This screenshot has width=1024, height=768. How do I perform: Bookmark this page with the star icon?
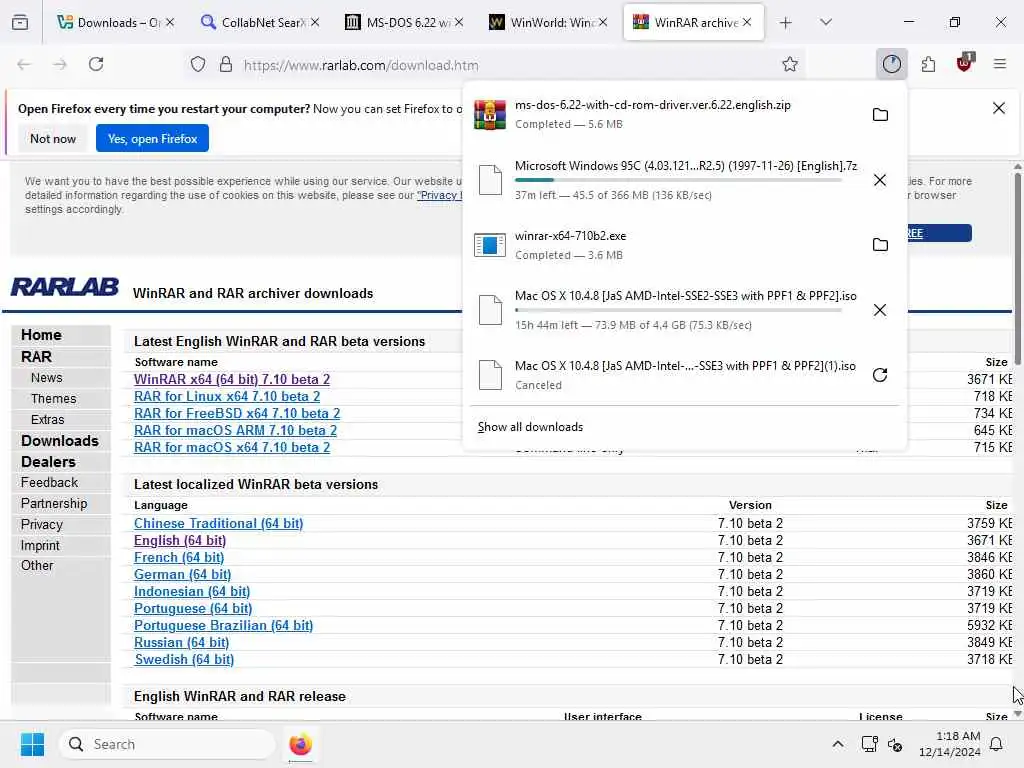pyautogui.click(x=790, y=64)
